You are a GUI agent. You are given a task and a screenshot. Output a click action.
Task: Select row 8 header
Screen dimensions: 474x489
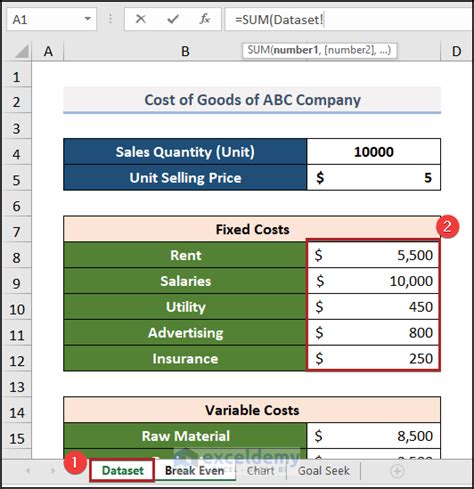pos(17,257)
